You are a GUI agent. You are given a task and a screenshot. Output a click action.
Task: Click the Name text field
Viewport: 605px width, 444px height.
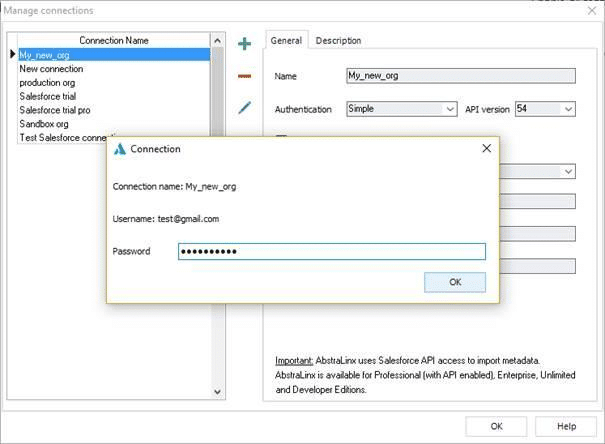tap(460, 75)
